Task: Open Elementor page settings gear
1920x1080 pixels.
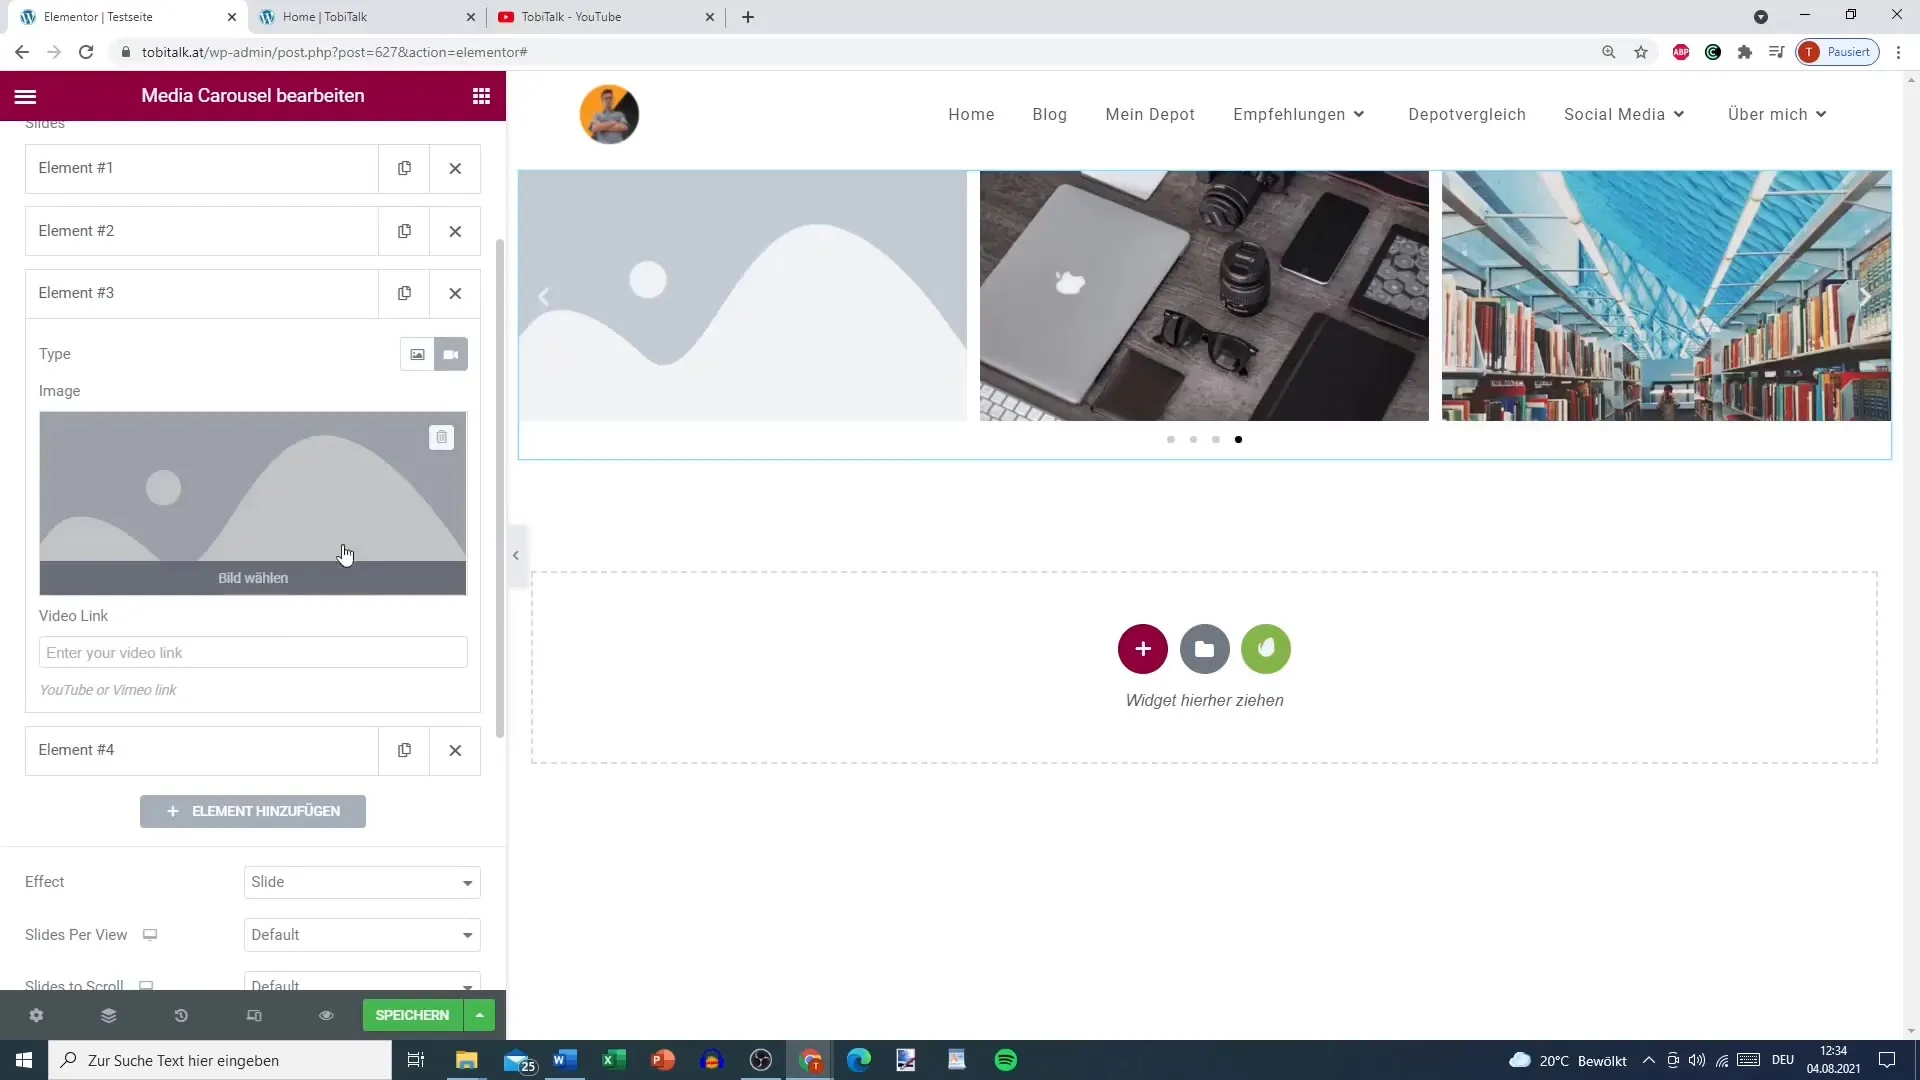Action: pyautogui.click(x=36, y=1015)
